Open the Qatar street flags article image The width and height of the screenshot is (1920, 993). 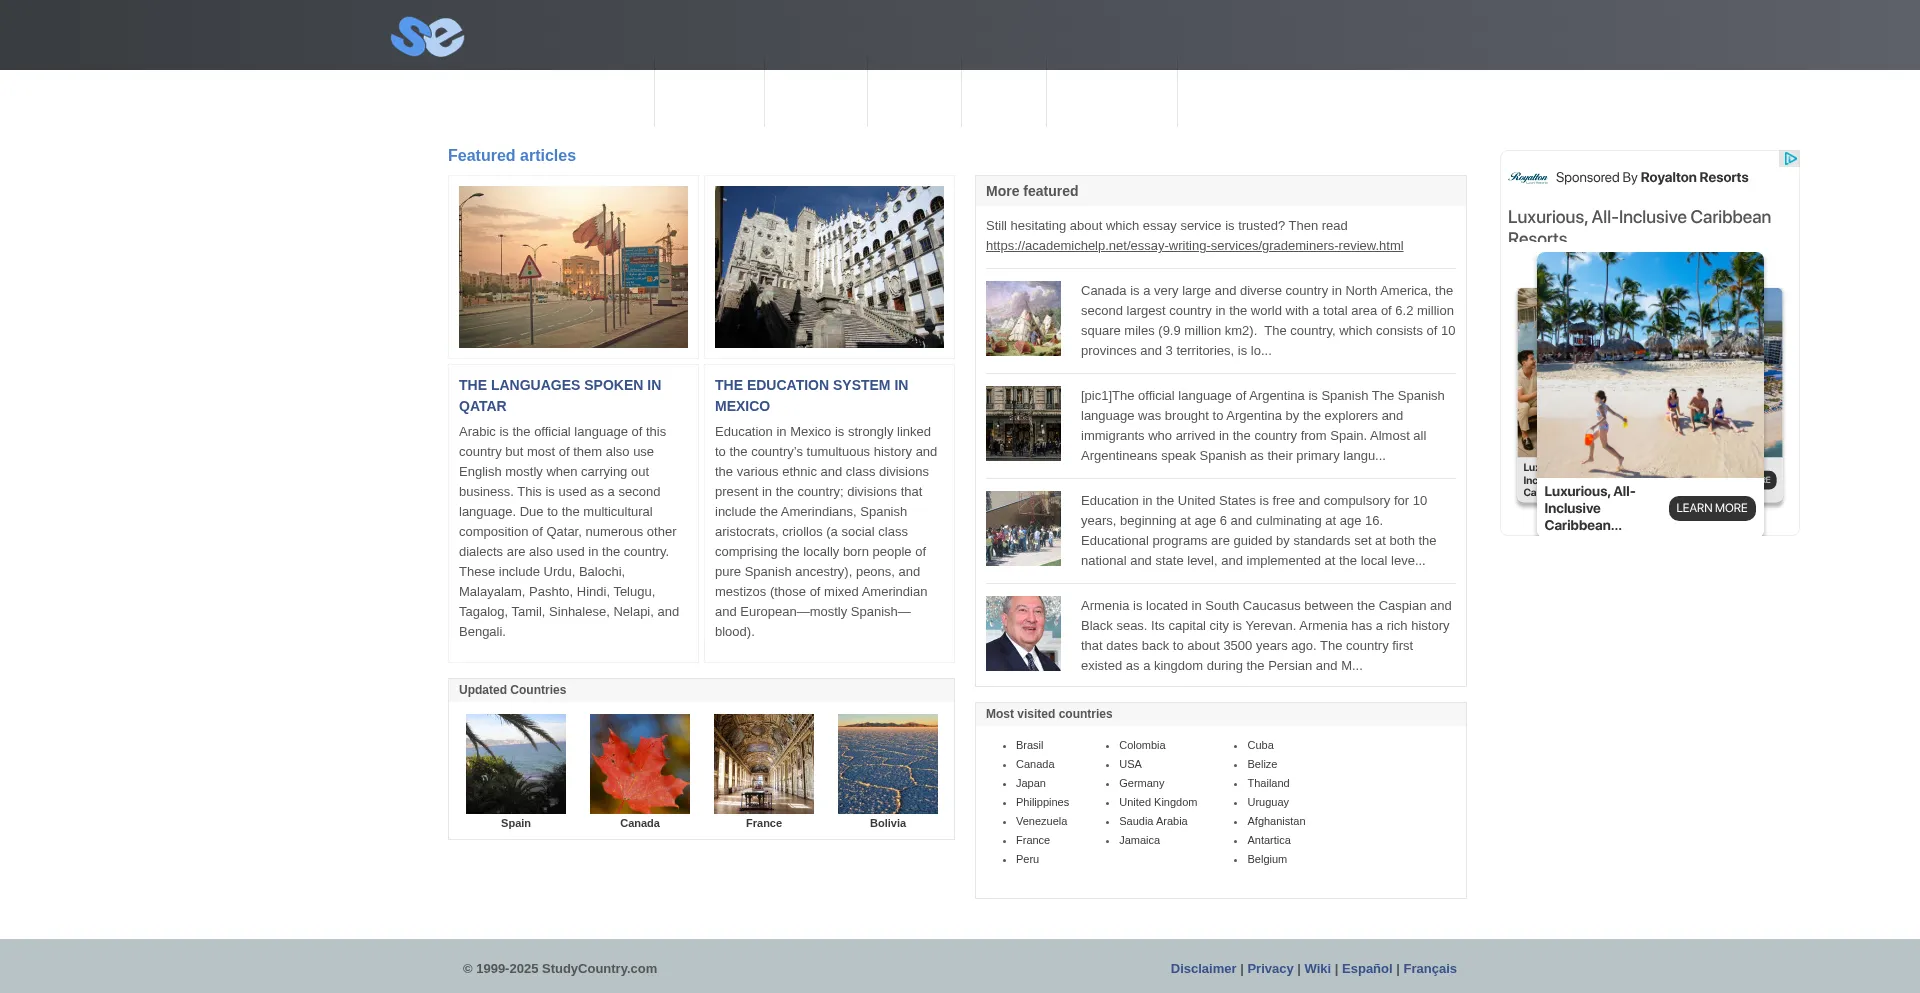pos(573,267)
